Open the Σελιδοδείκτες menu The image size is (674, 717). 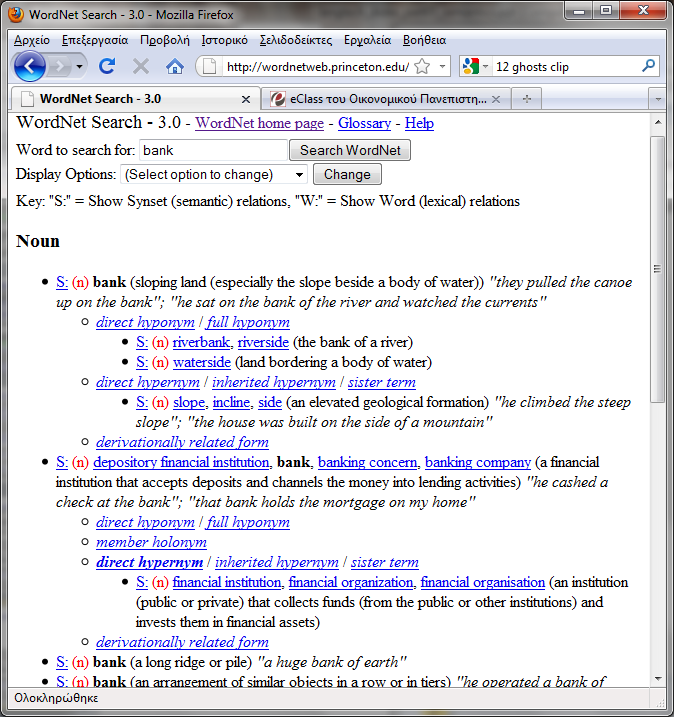point(296,40)
